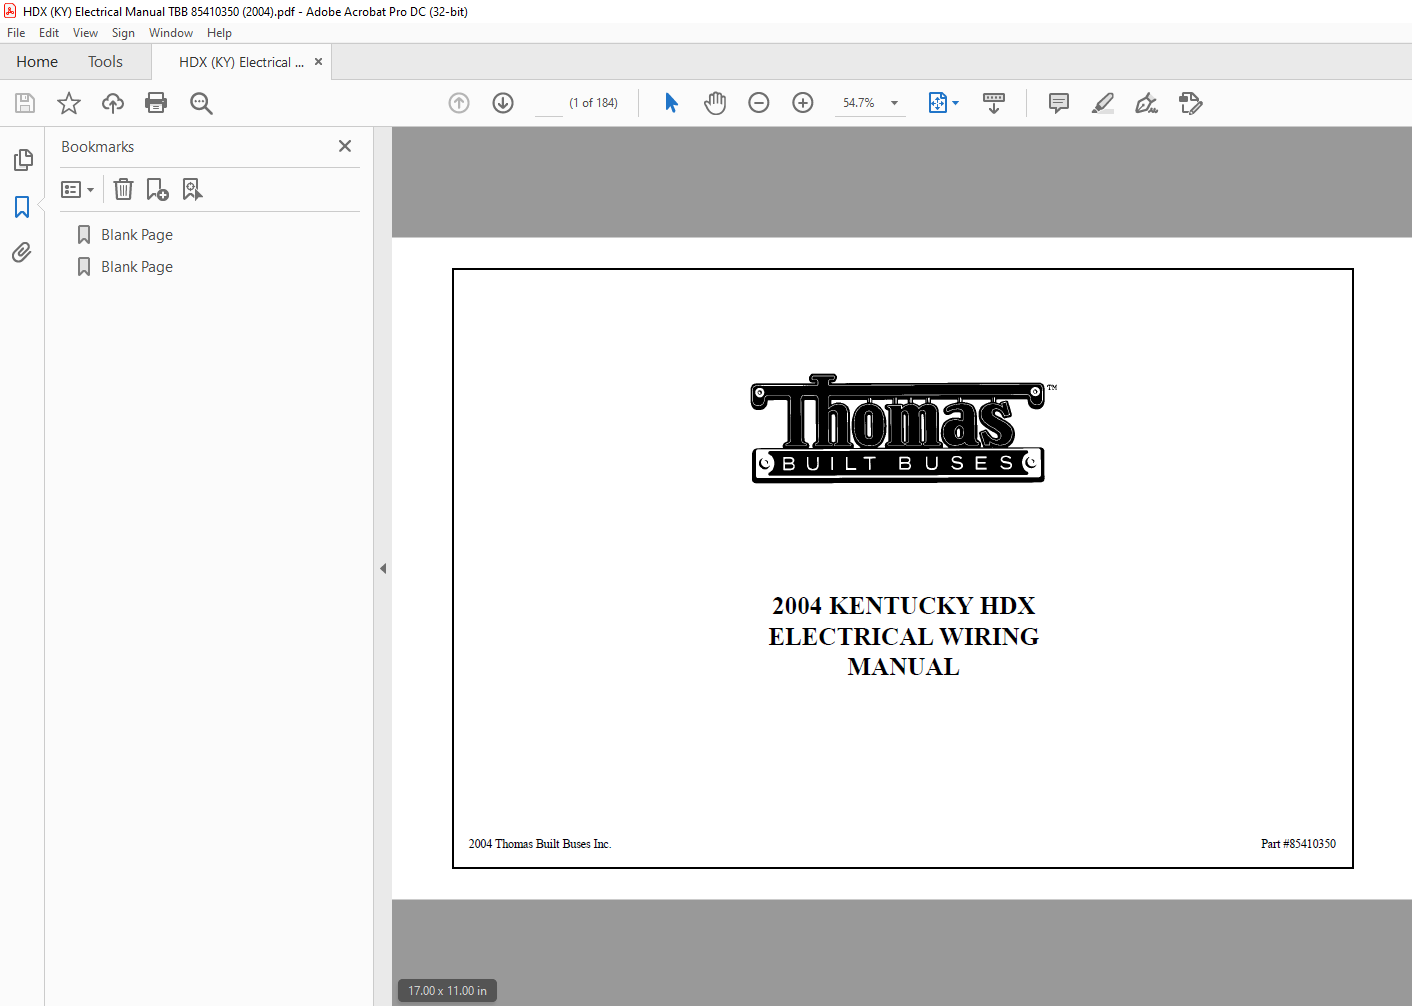
Task: Select the first Blank Page bookmark
Action: [137, 235]
